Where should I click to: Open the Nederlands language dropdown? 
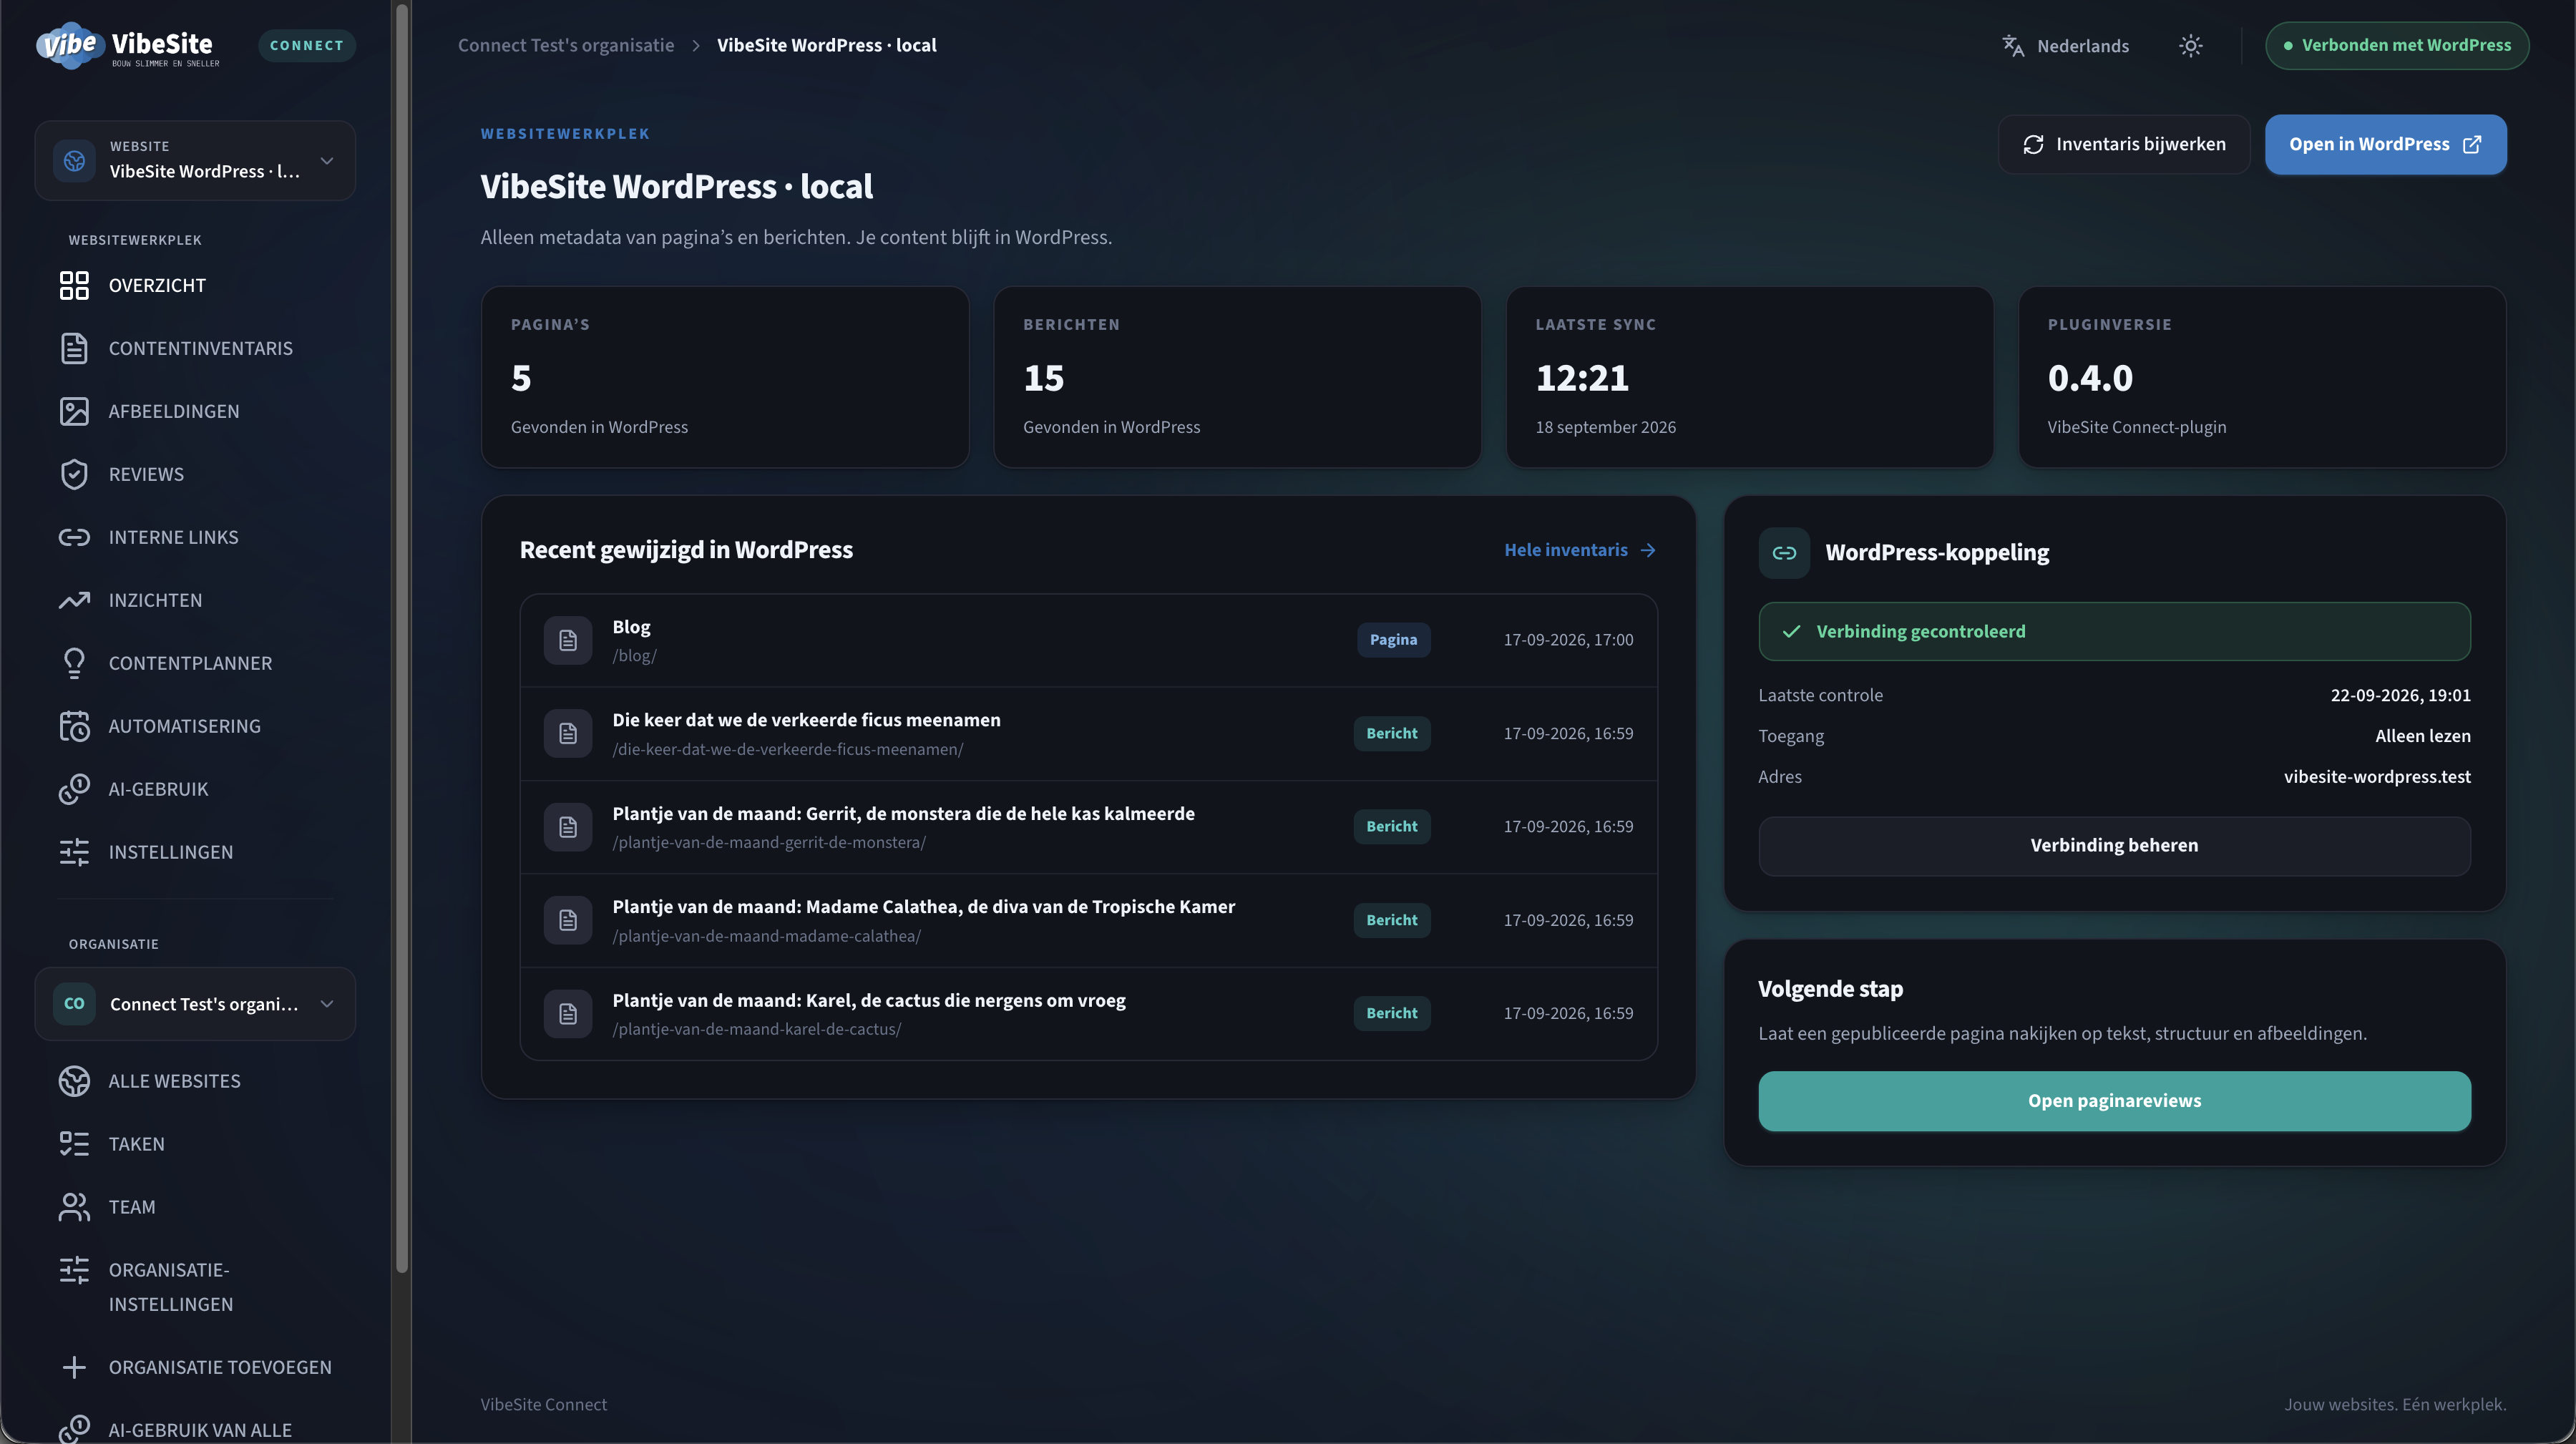(2066, 46)
